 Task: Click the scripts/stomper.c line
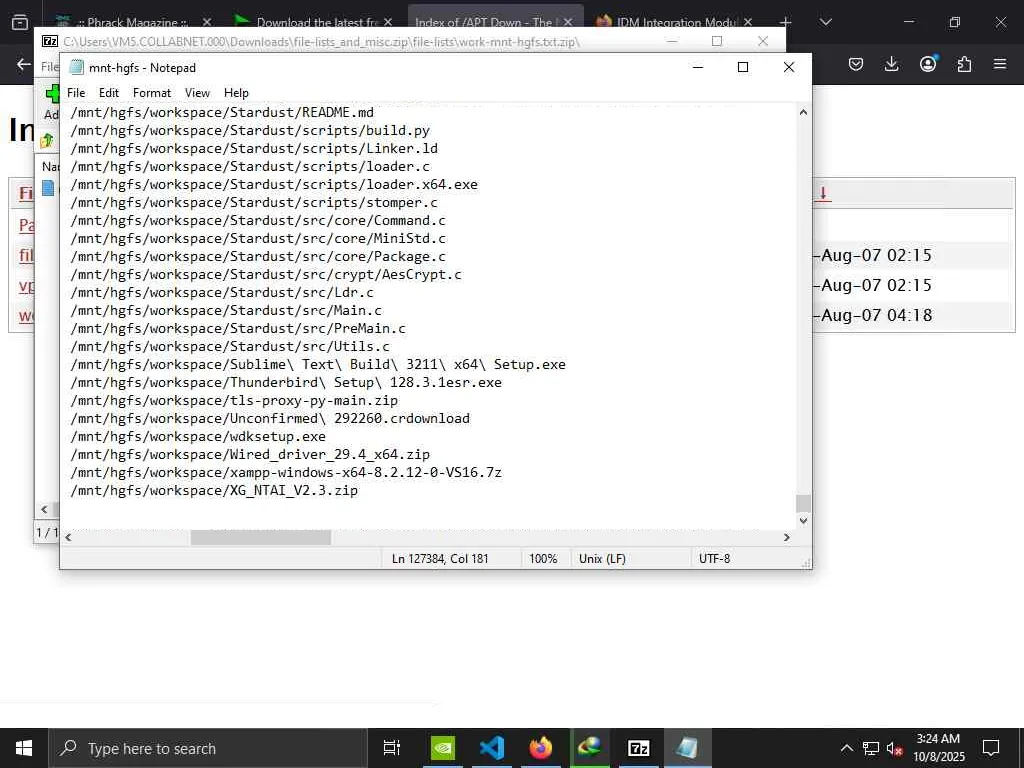254,202
